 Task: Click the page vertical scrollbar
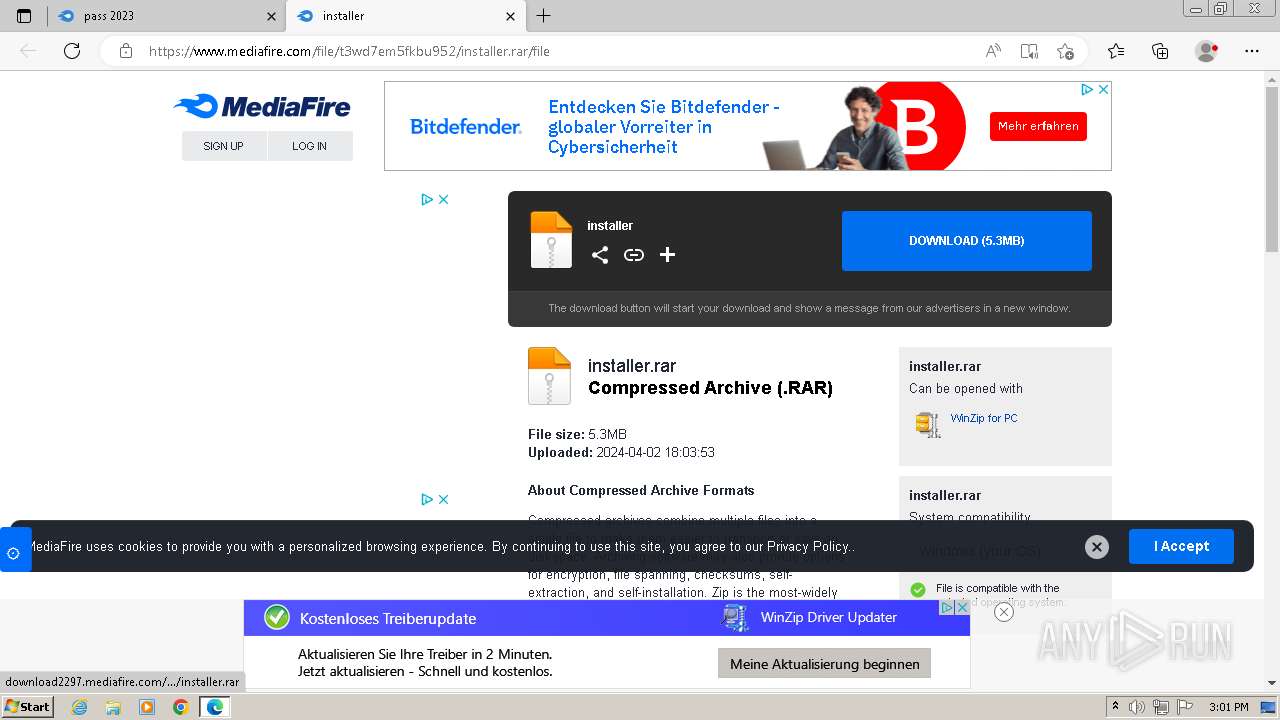[x=1272, y=170]
